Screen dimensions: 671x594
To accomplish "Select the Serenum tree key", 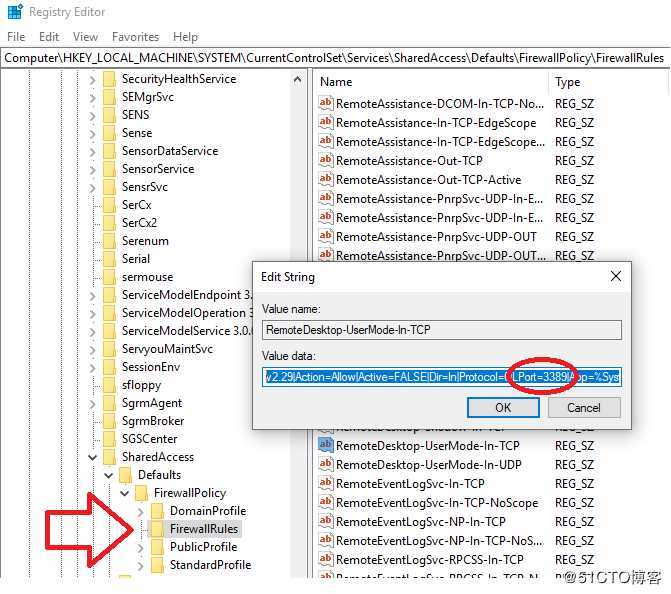I will click(x=145, y=241).
